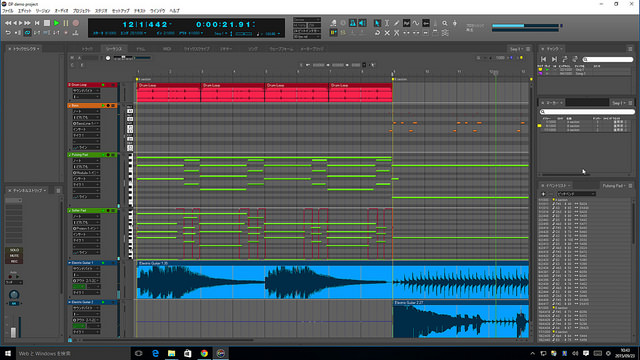Viewport: 640px width, 360px height.
Task: Open the エディット (Edit) menu
Action: click(24, 11)
